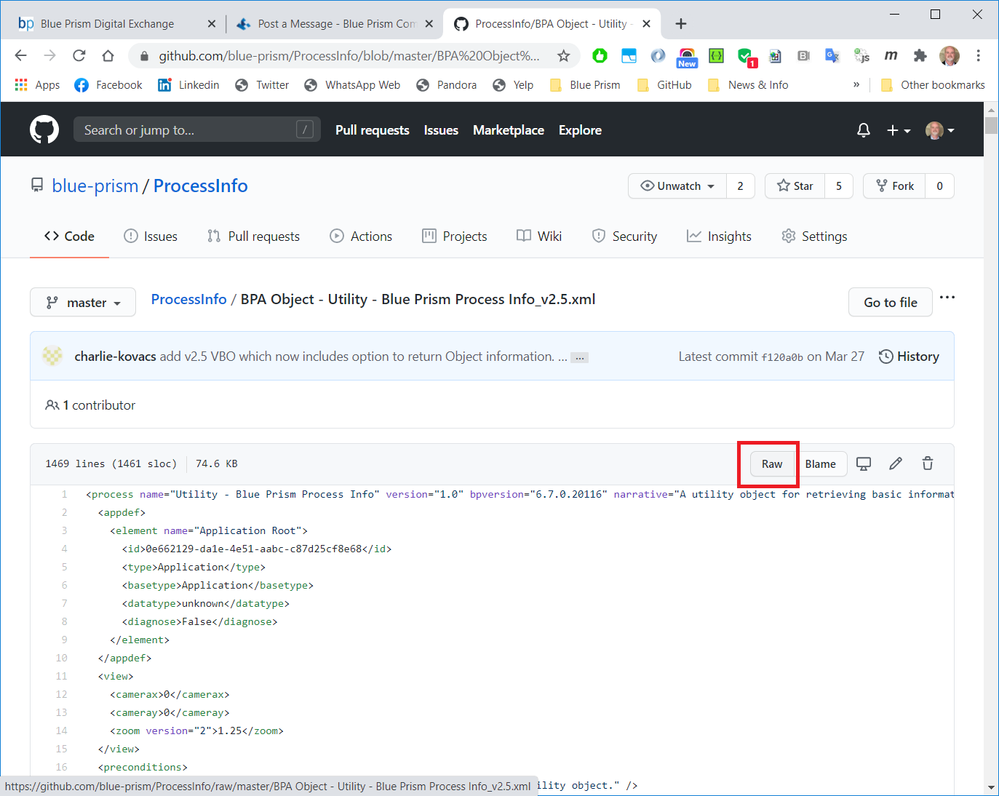View the file History
Screen dimensions: 999x796
tap(909, 357)
